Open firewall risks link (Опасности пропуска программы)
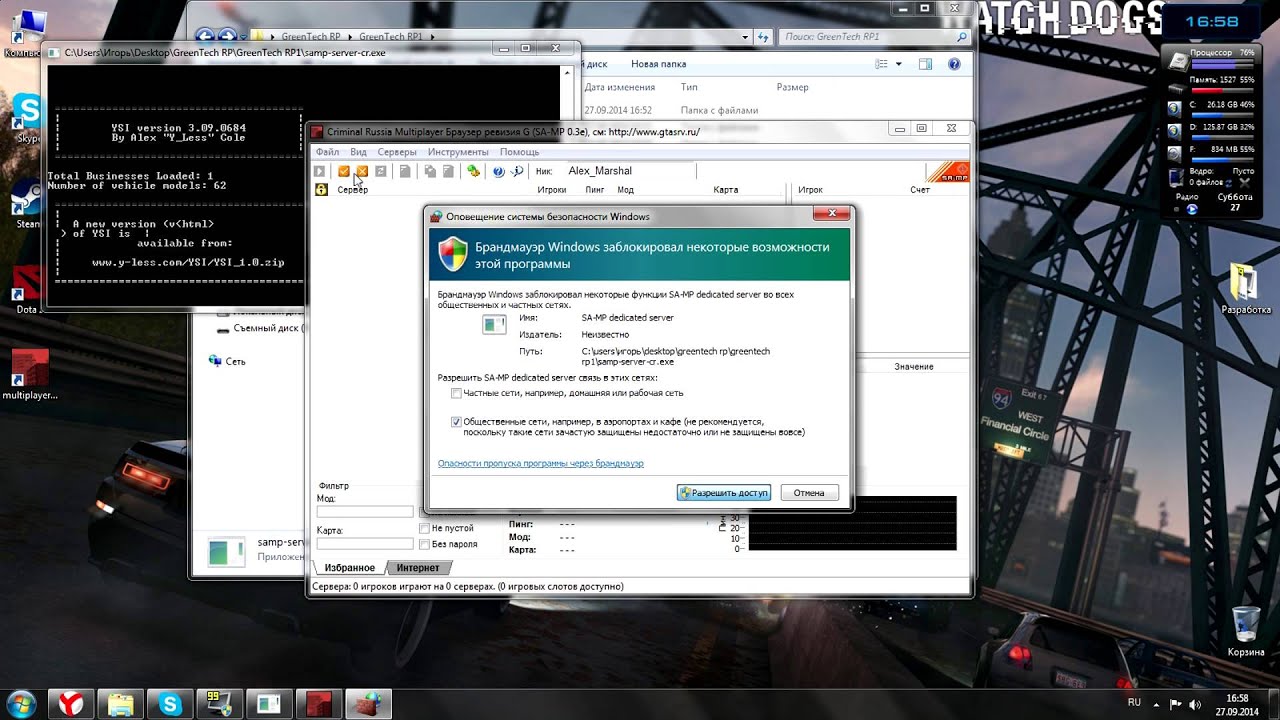The width and height of the screenshot is (1280, 720). coord(541,464)
